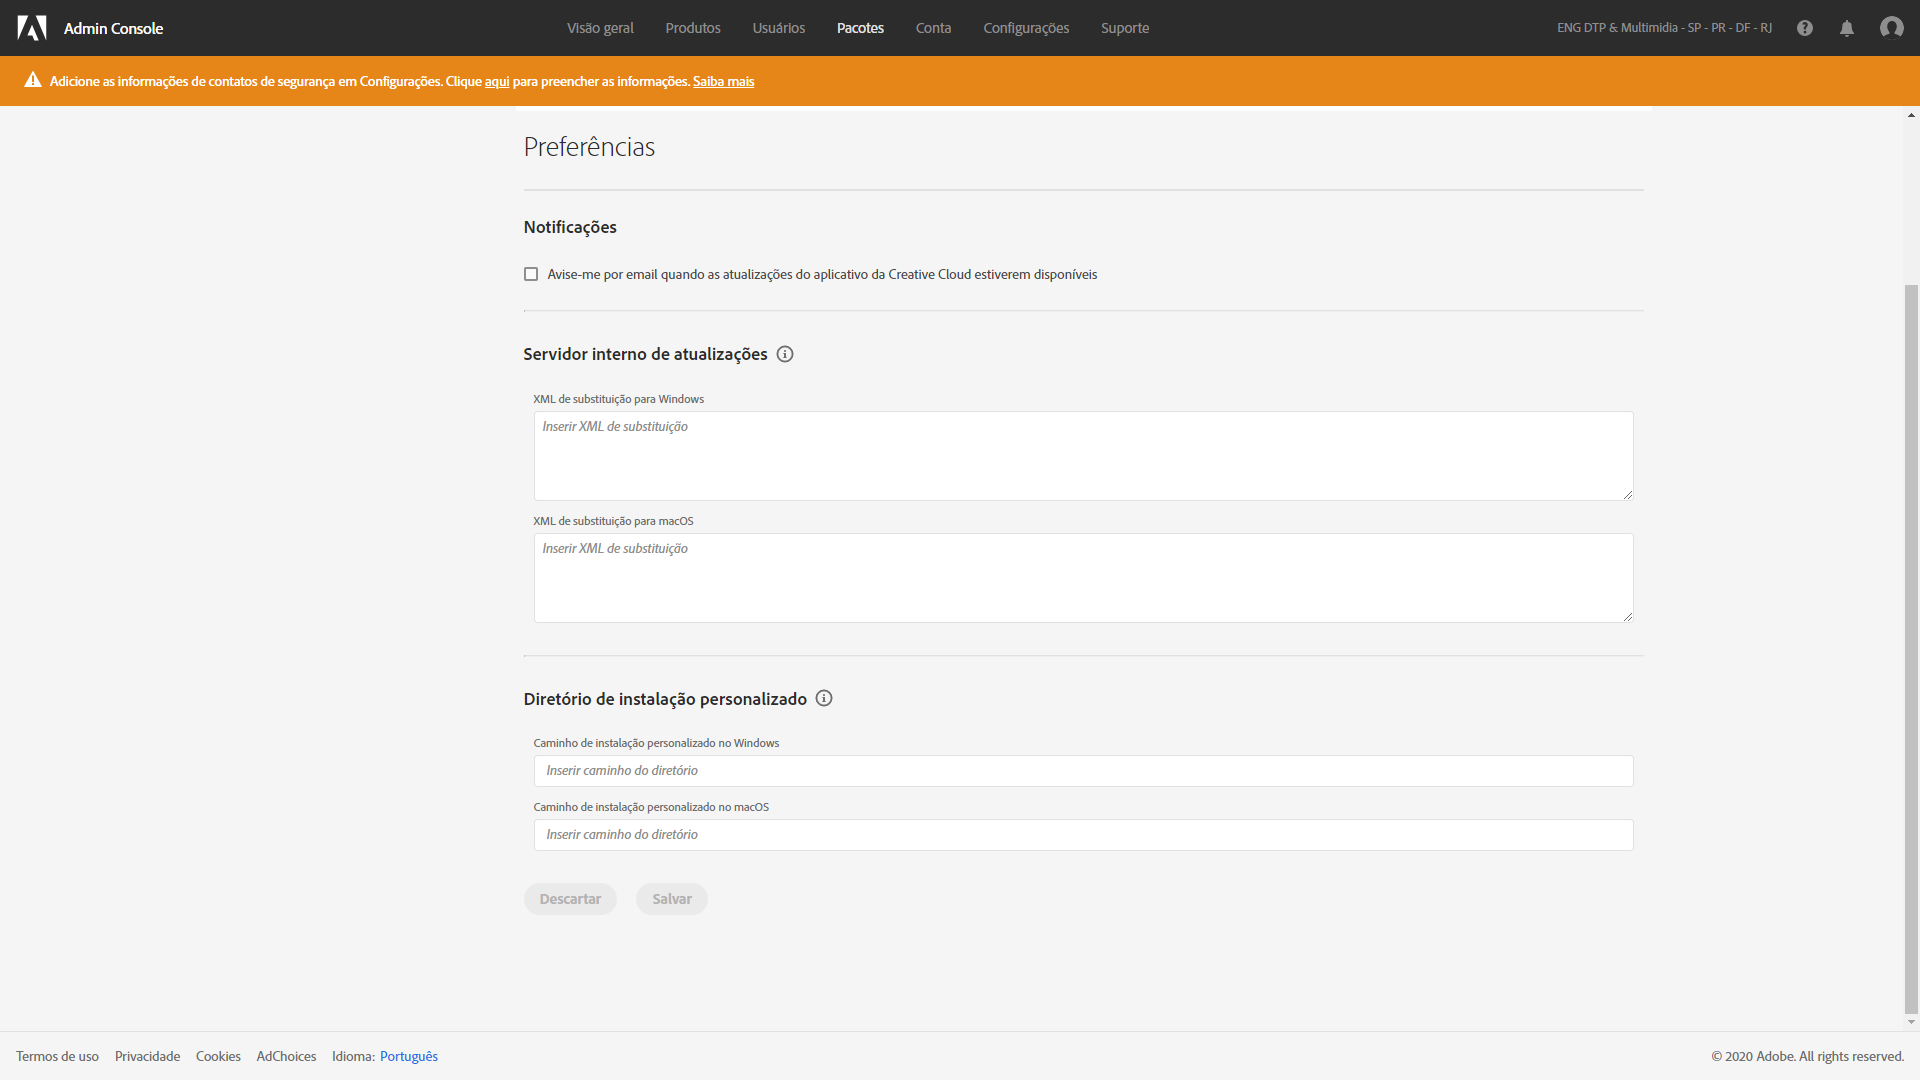This screenshot has height=1080, width=1920.
Task: Navigate to Visão geral tab
Action: tap(599, 28)
